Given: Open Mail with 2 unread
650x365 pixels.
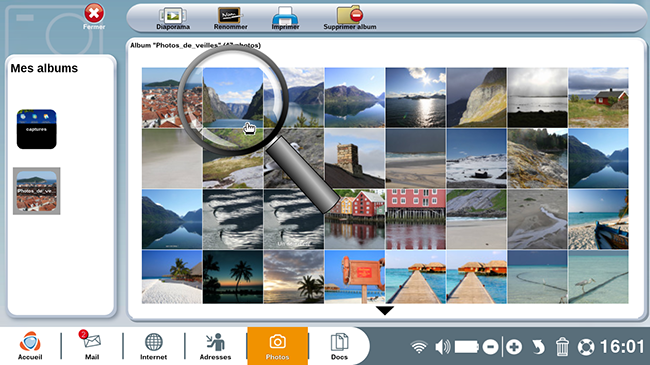Looking at the screenshot, I should point(91,345).
